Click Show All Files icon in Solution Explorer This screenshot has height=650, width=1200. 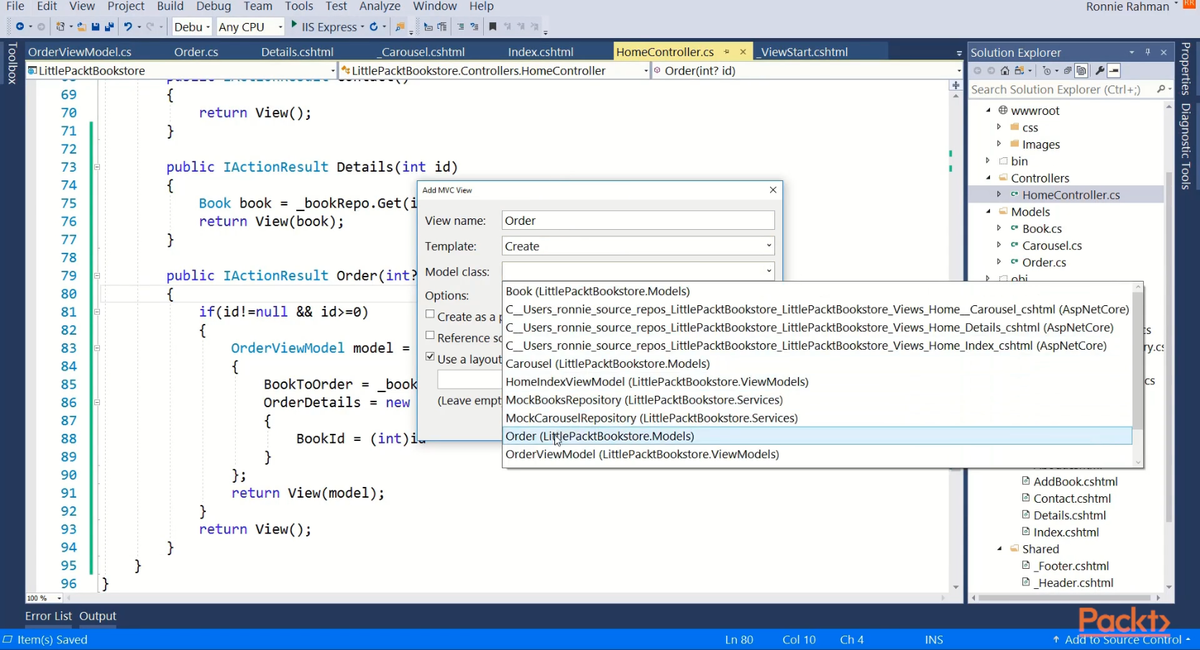coord(1081,71)
